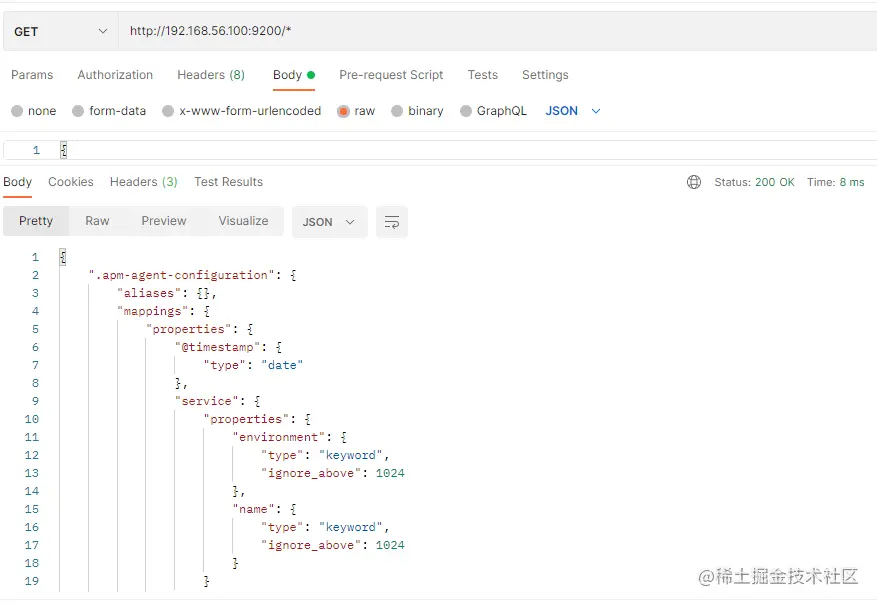Click the "date" value on line 7
The width and height of the screenshot is (877, 605).
tap(282, 365)
